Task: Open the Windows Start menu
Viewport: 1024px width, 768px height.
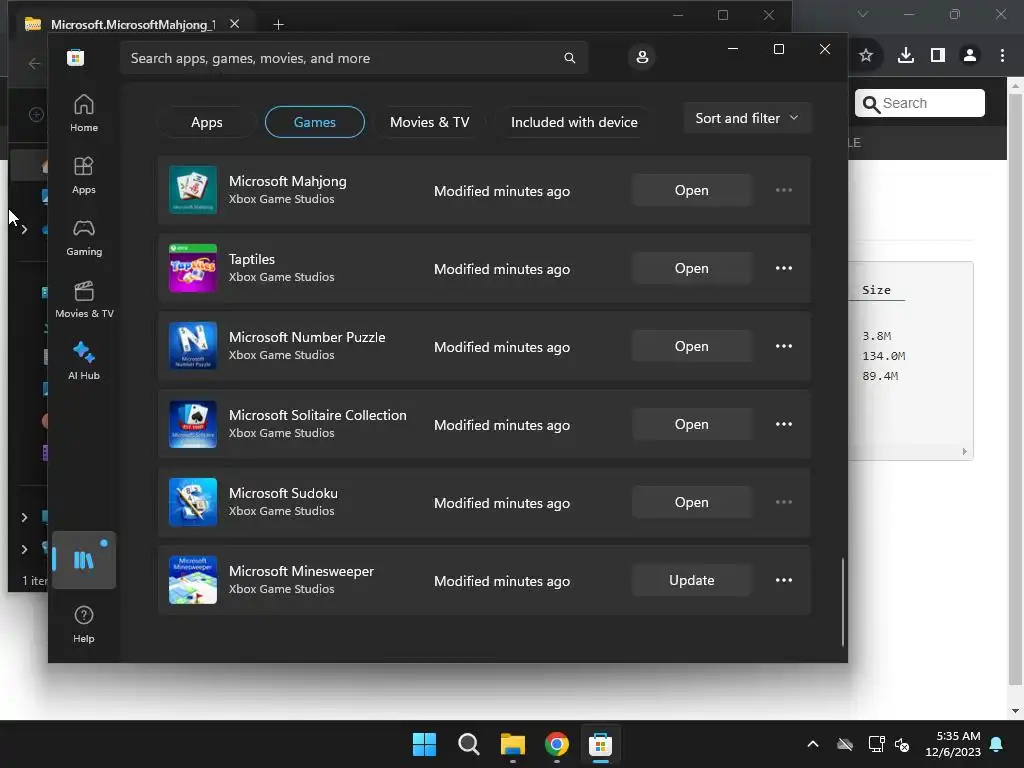Action: [424, 744]
